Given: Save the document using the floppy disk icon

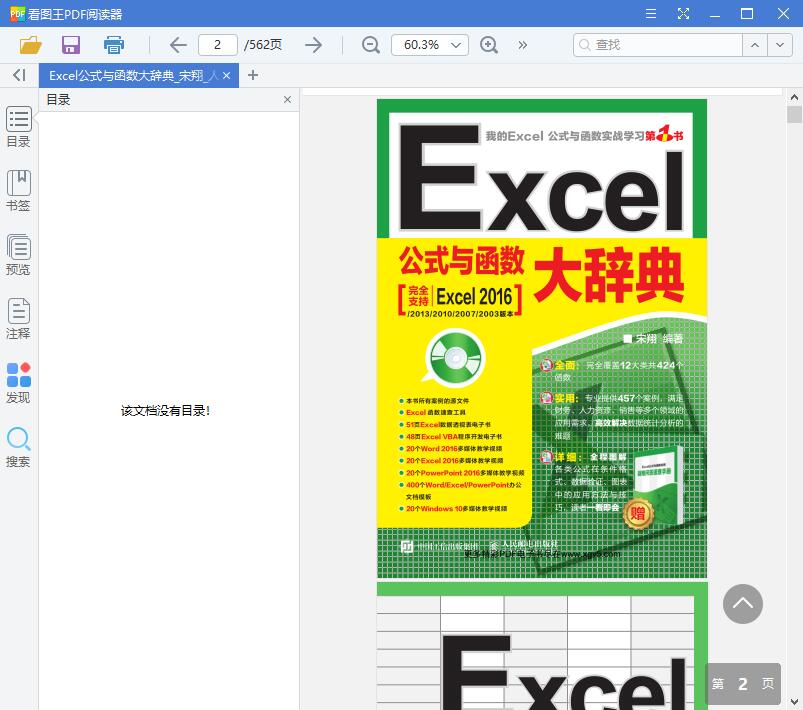Looking at the screenshot, I should [x=71, y=45].
